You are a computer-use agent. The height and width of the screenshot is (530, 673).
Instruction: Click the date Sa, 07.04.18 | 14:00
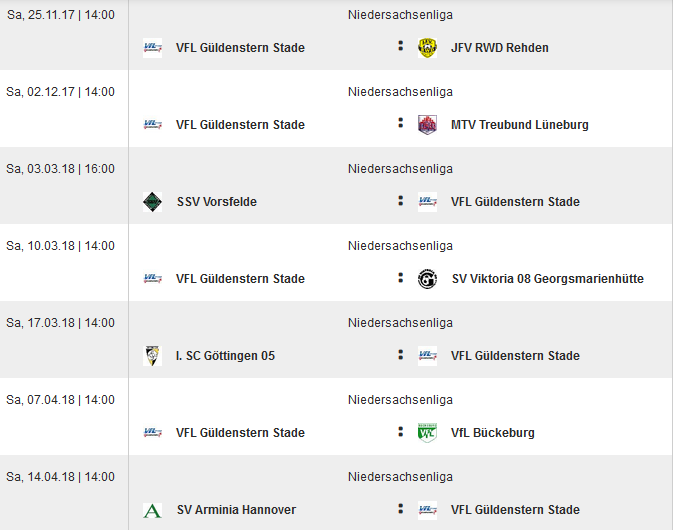(61, 400)
